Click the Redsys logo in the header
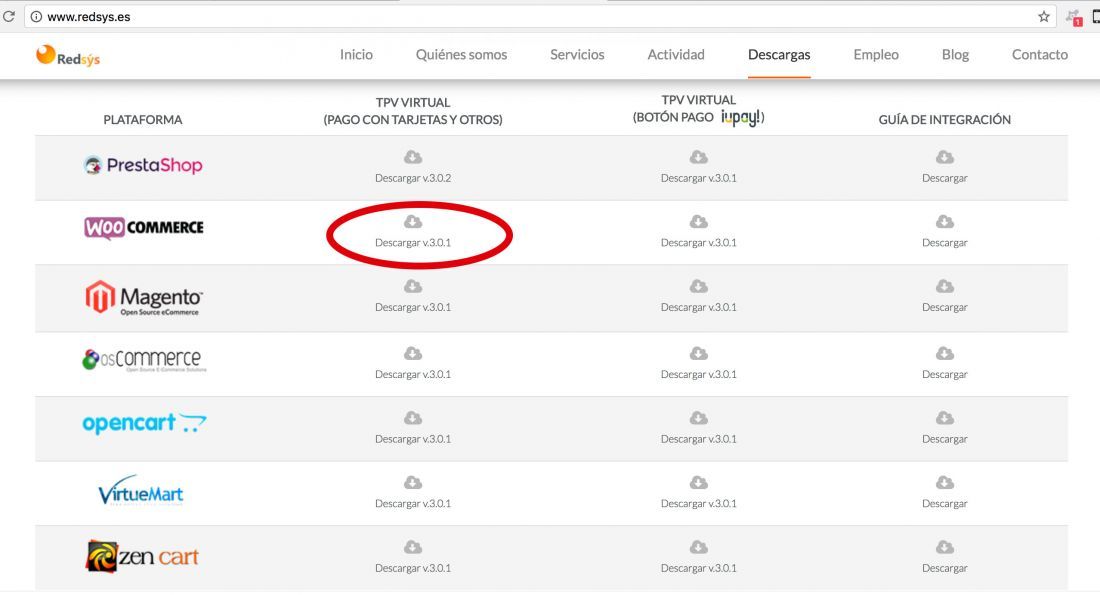Image resolution: width=1100 pixels, height=595 pixels. [x=68, y=55]
